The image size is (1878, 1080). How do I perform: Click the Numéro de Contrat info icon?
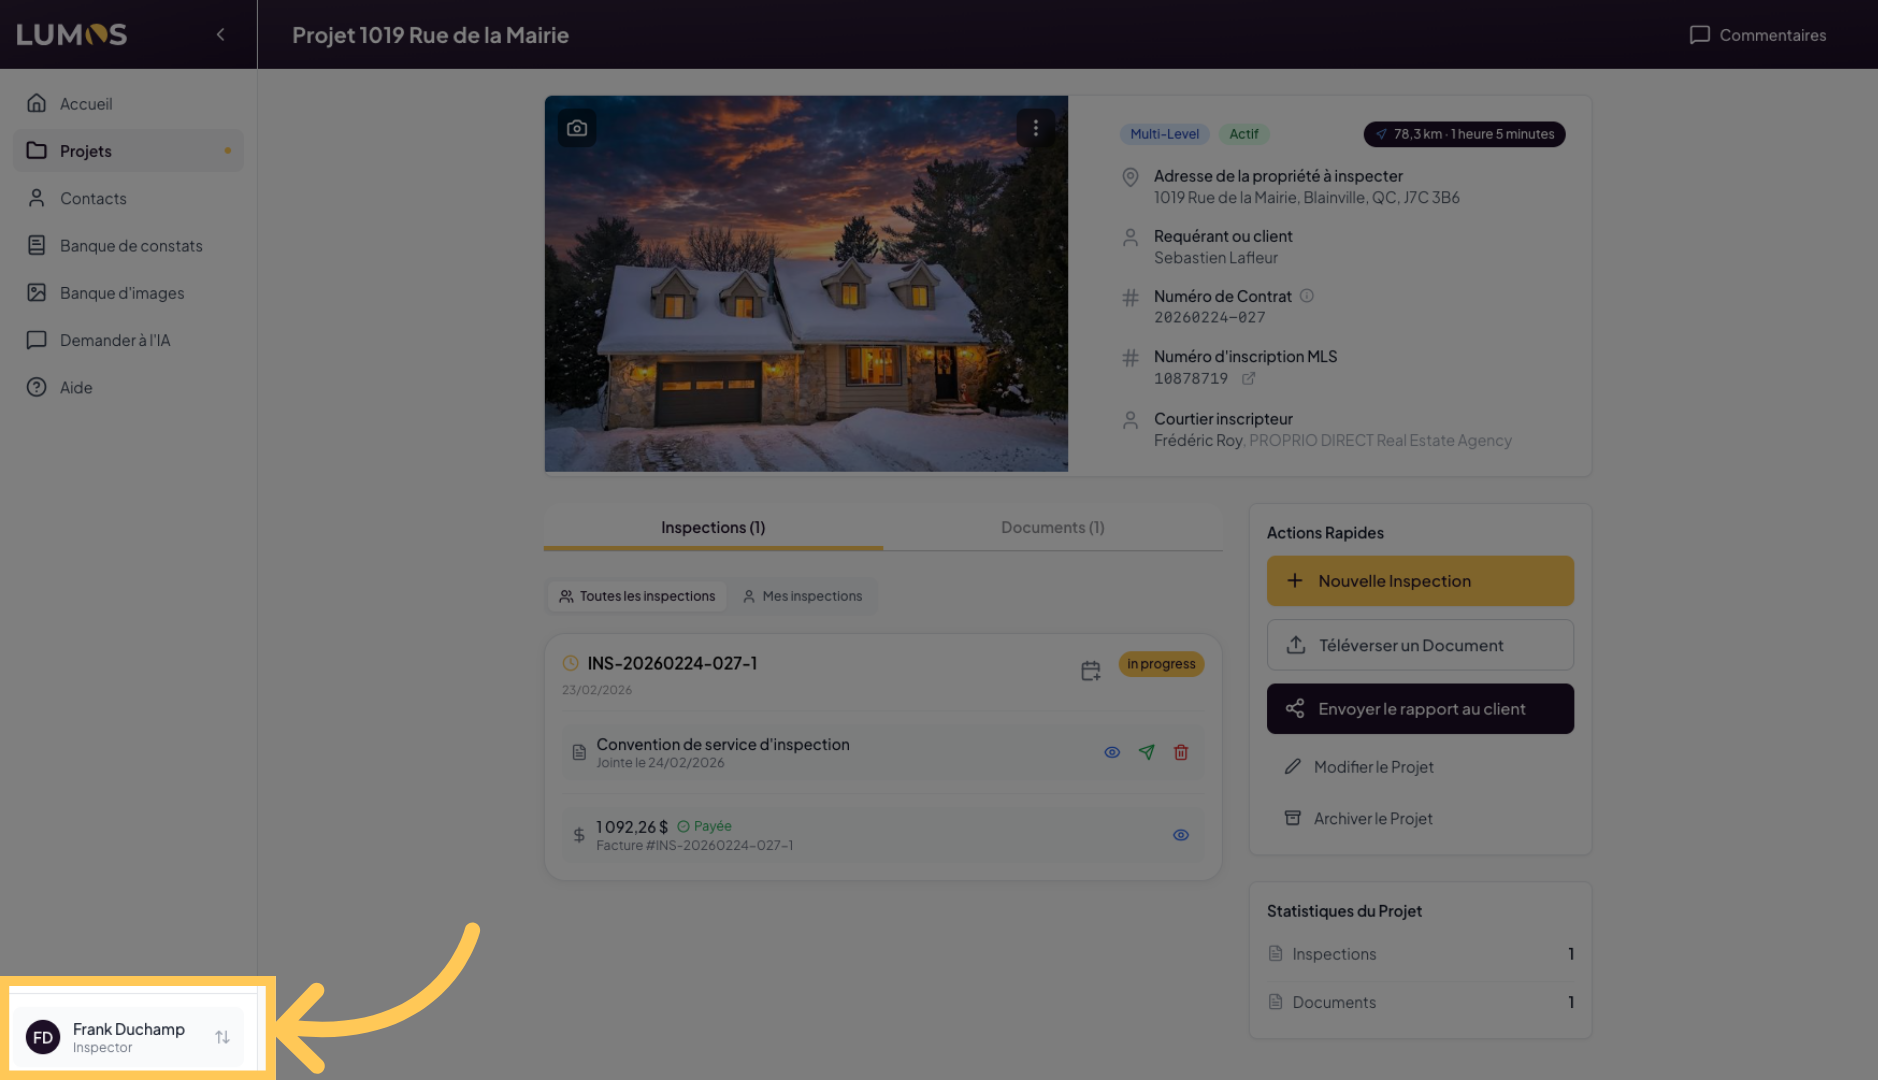point(1306,296)
